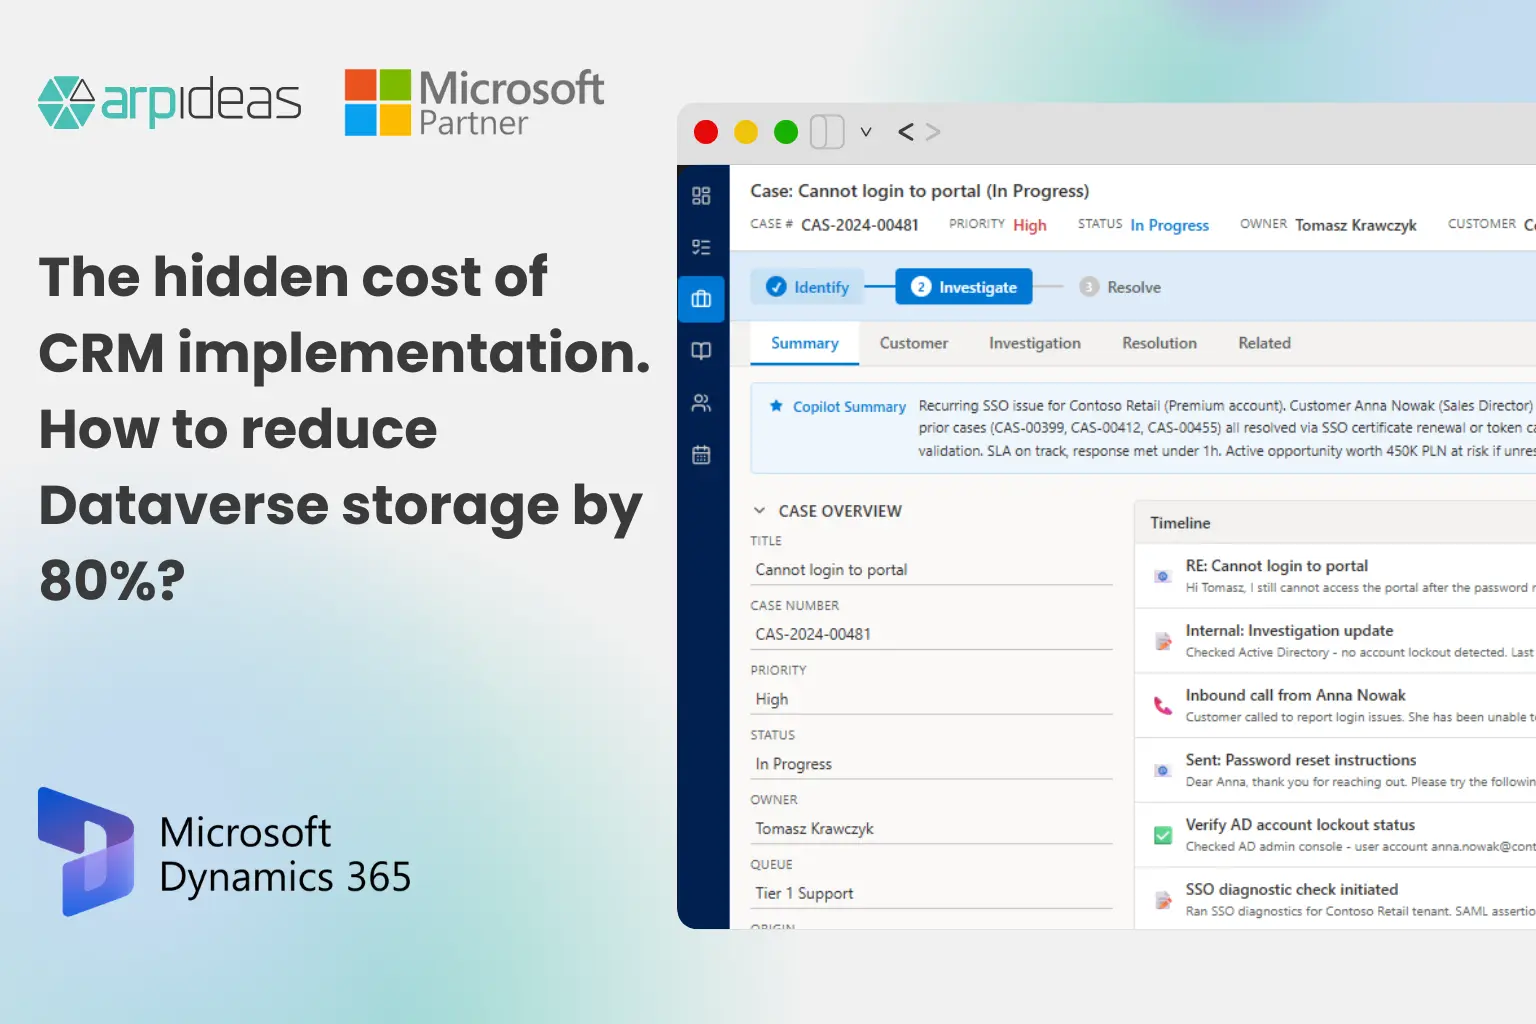Screen dimensions: 1536x1024
Task: Switch to the Customer tab
Action: [913, 343]
